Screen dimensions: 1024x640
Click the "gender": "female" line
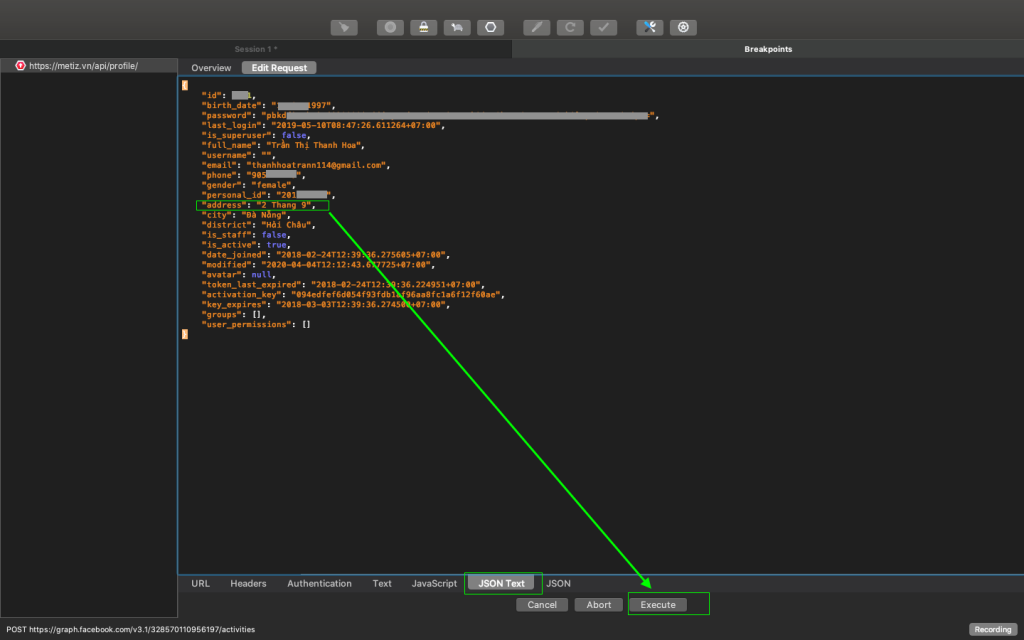[x=249, y=185]
